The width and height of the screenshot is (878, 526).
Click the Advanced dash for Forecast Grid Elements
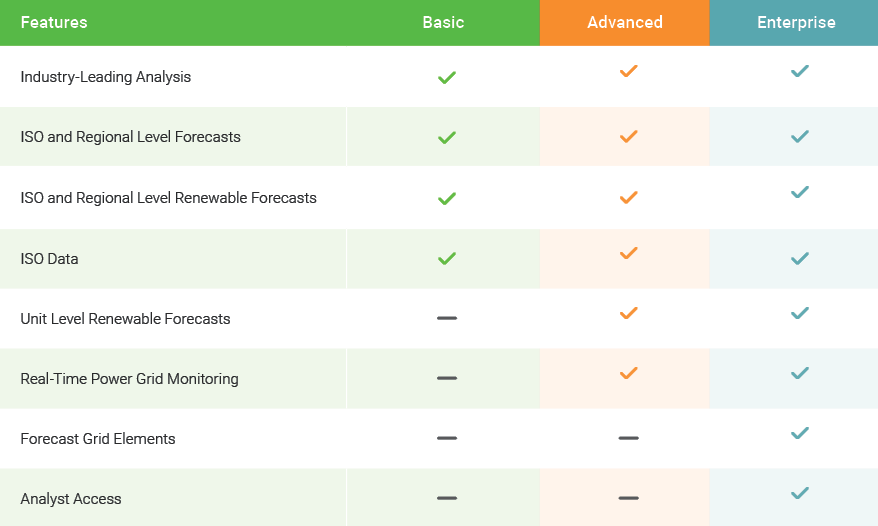[x=628, y=438]
